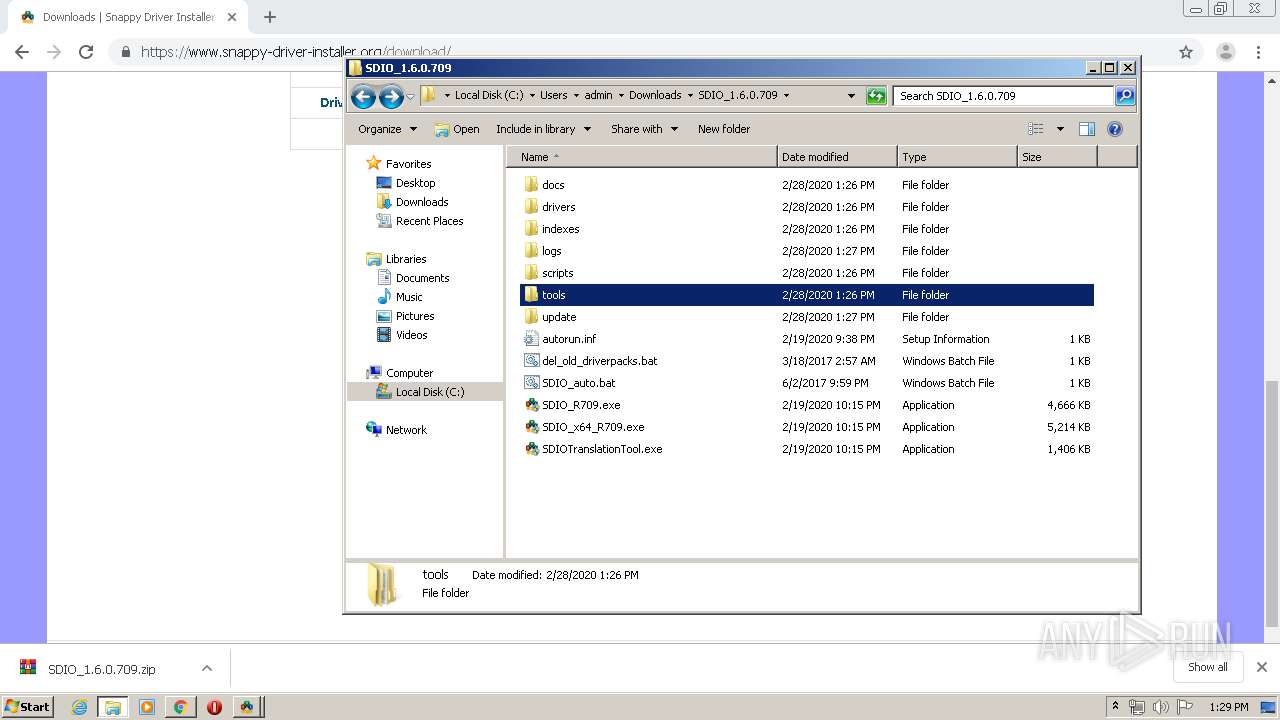The image size is (1280, 720).
Task: Open a new Chrome tab
Action: coord(269,17)
